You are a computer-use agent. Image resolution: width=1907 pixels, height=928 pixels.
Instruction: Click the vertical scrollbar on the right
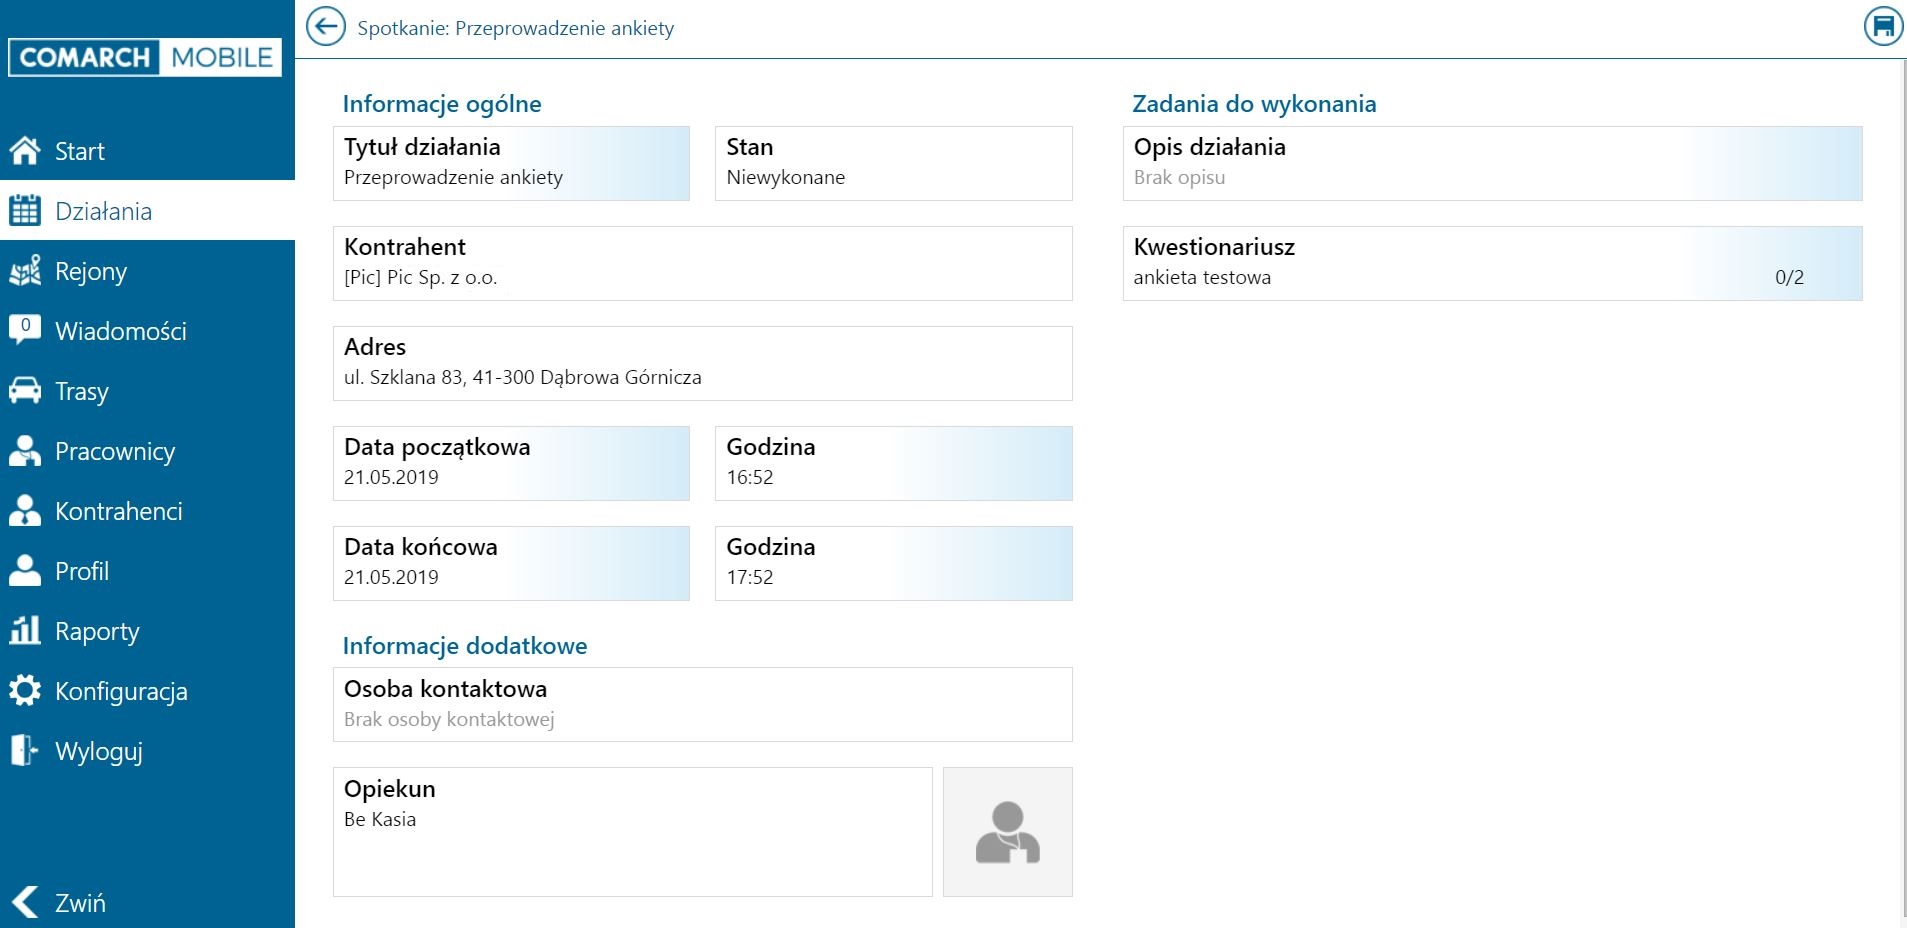pyautogui.click(x=1902, y=490)
